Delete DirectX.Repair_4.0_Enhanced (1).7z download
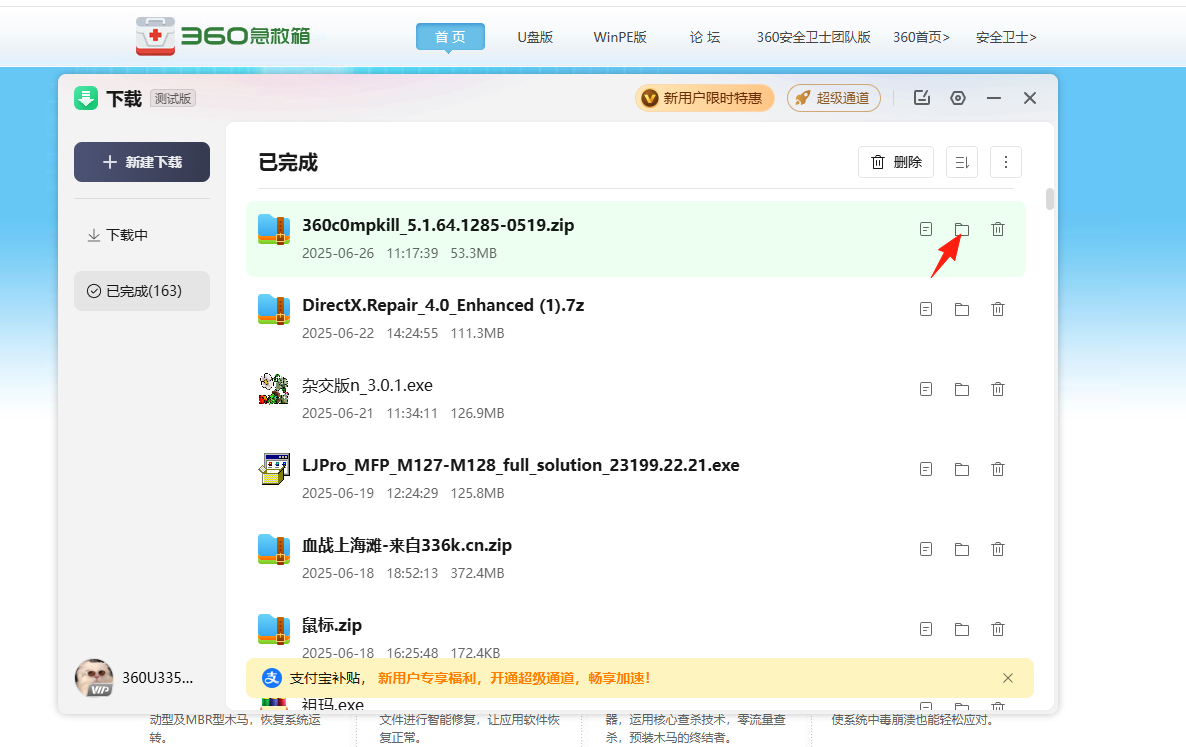Viewport: 1186px width, 747px height. click(998, 309)
